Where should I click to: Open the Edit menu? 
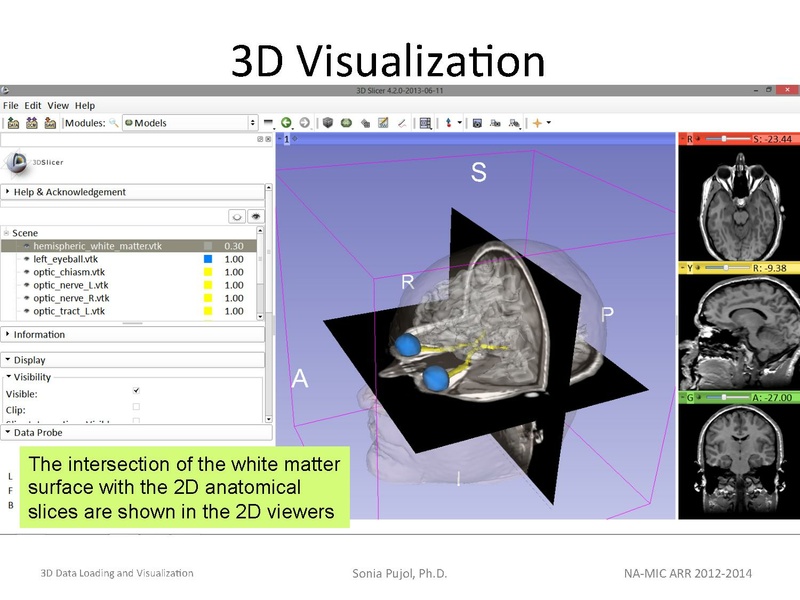click(33, 106)
